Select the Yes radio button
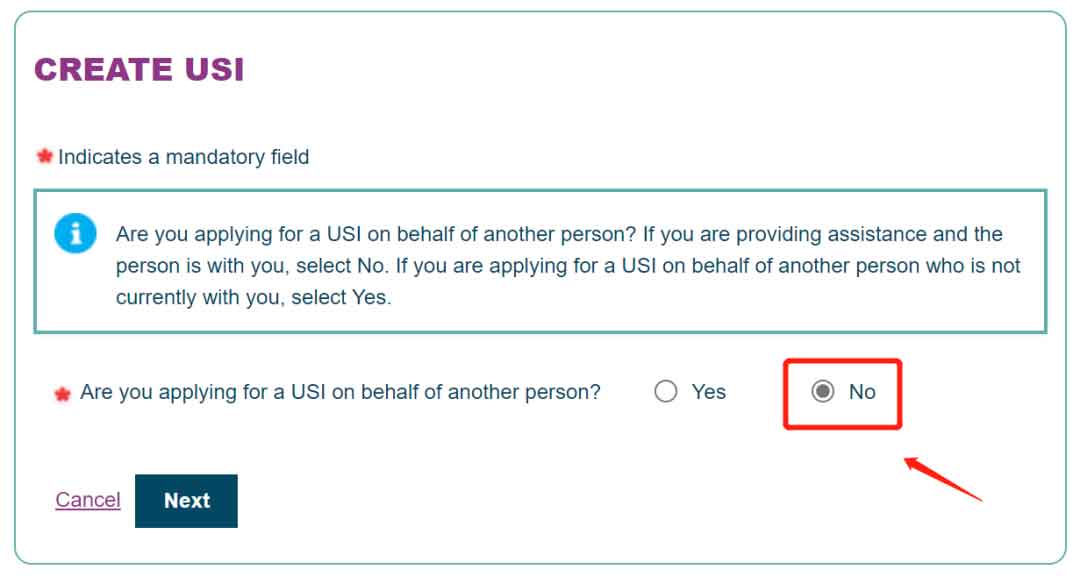1080x584 pixels. (665, 391)
